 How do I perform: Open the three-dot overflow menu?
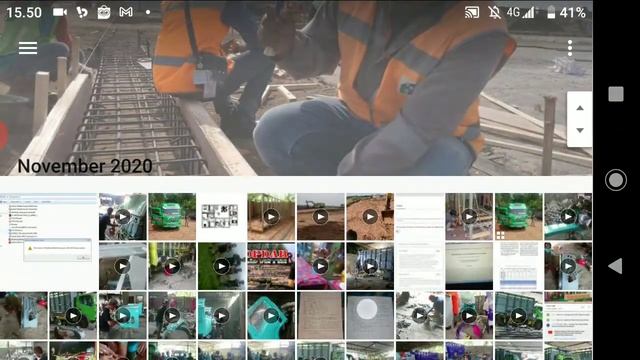click(x=570, y=48)
